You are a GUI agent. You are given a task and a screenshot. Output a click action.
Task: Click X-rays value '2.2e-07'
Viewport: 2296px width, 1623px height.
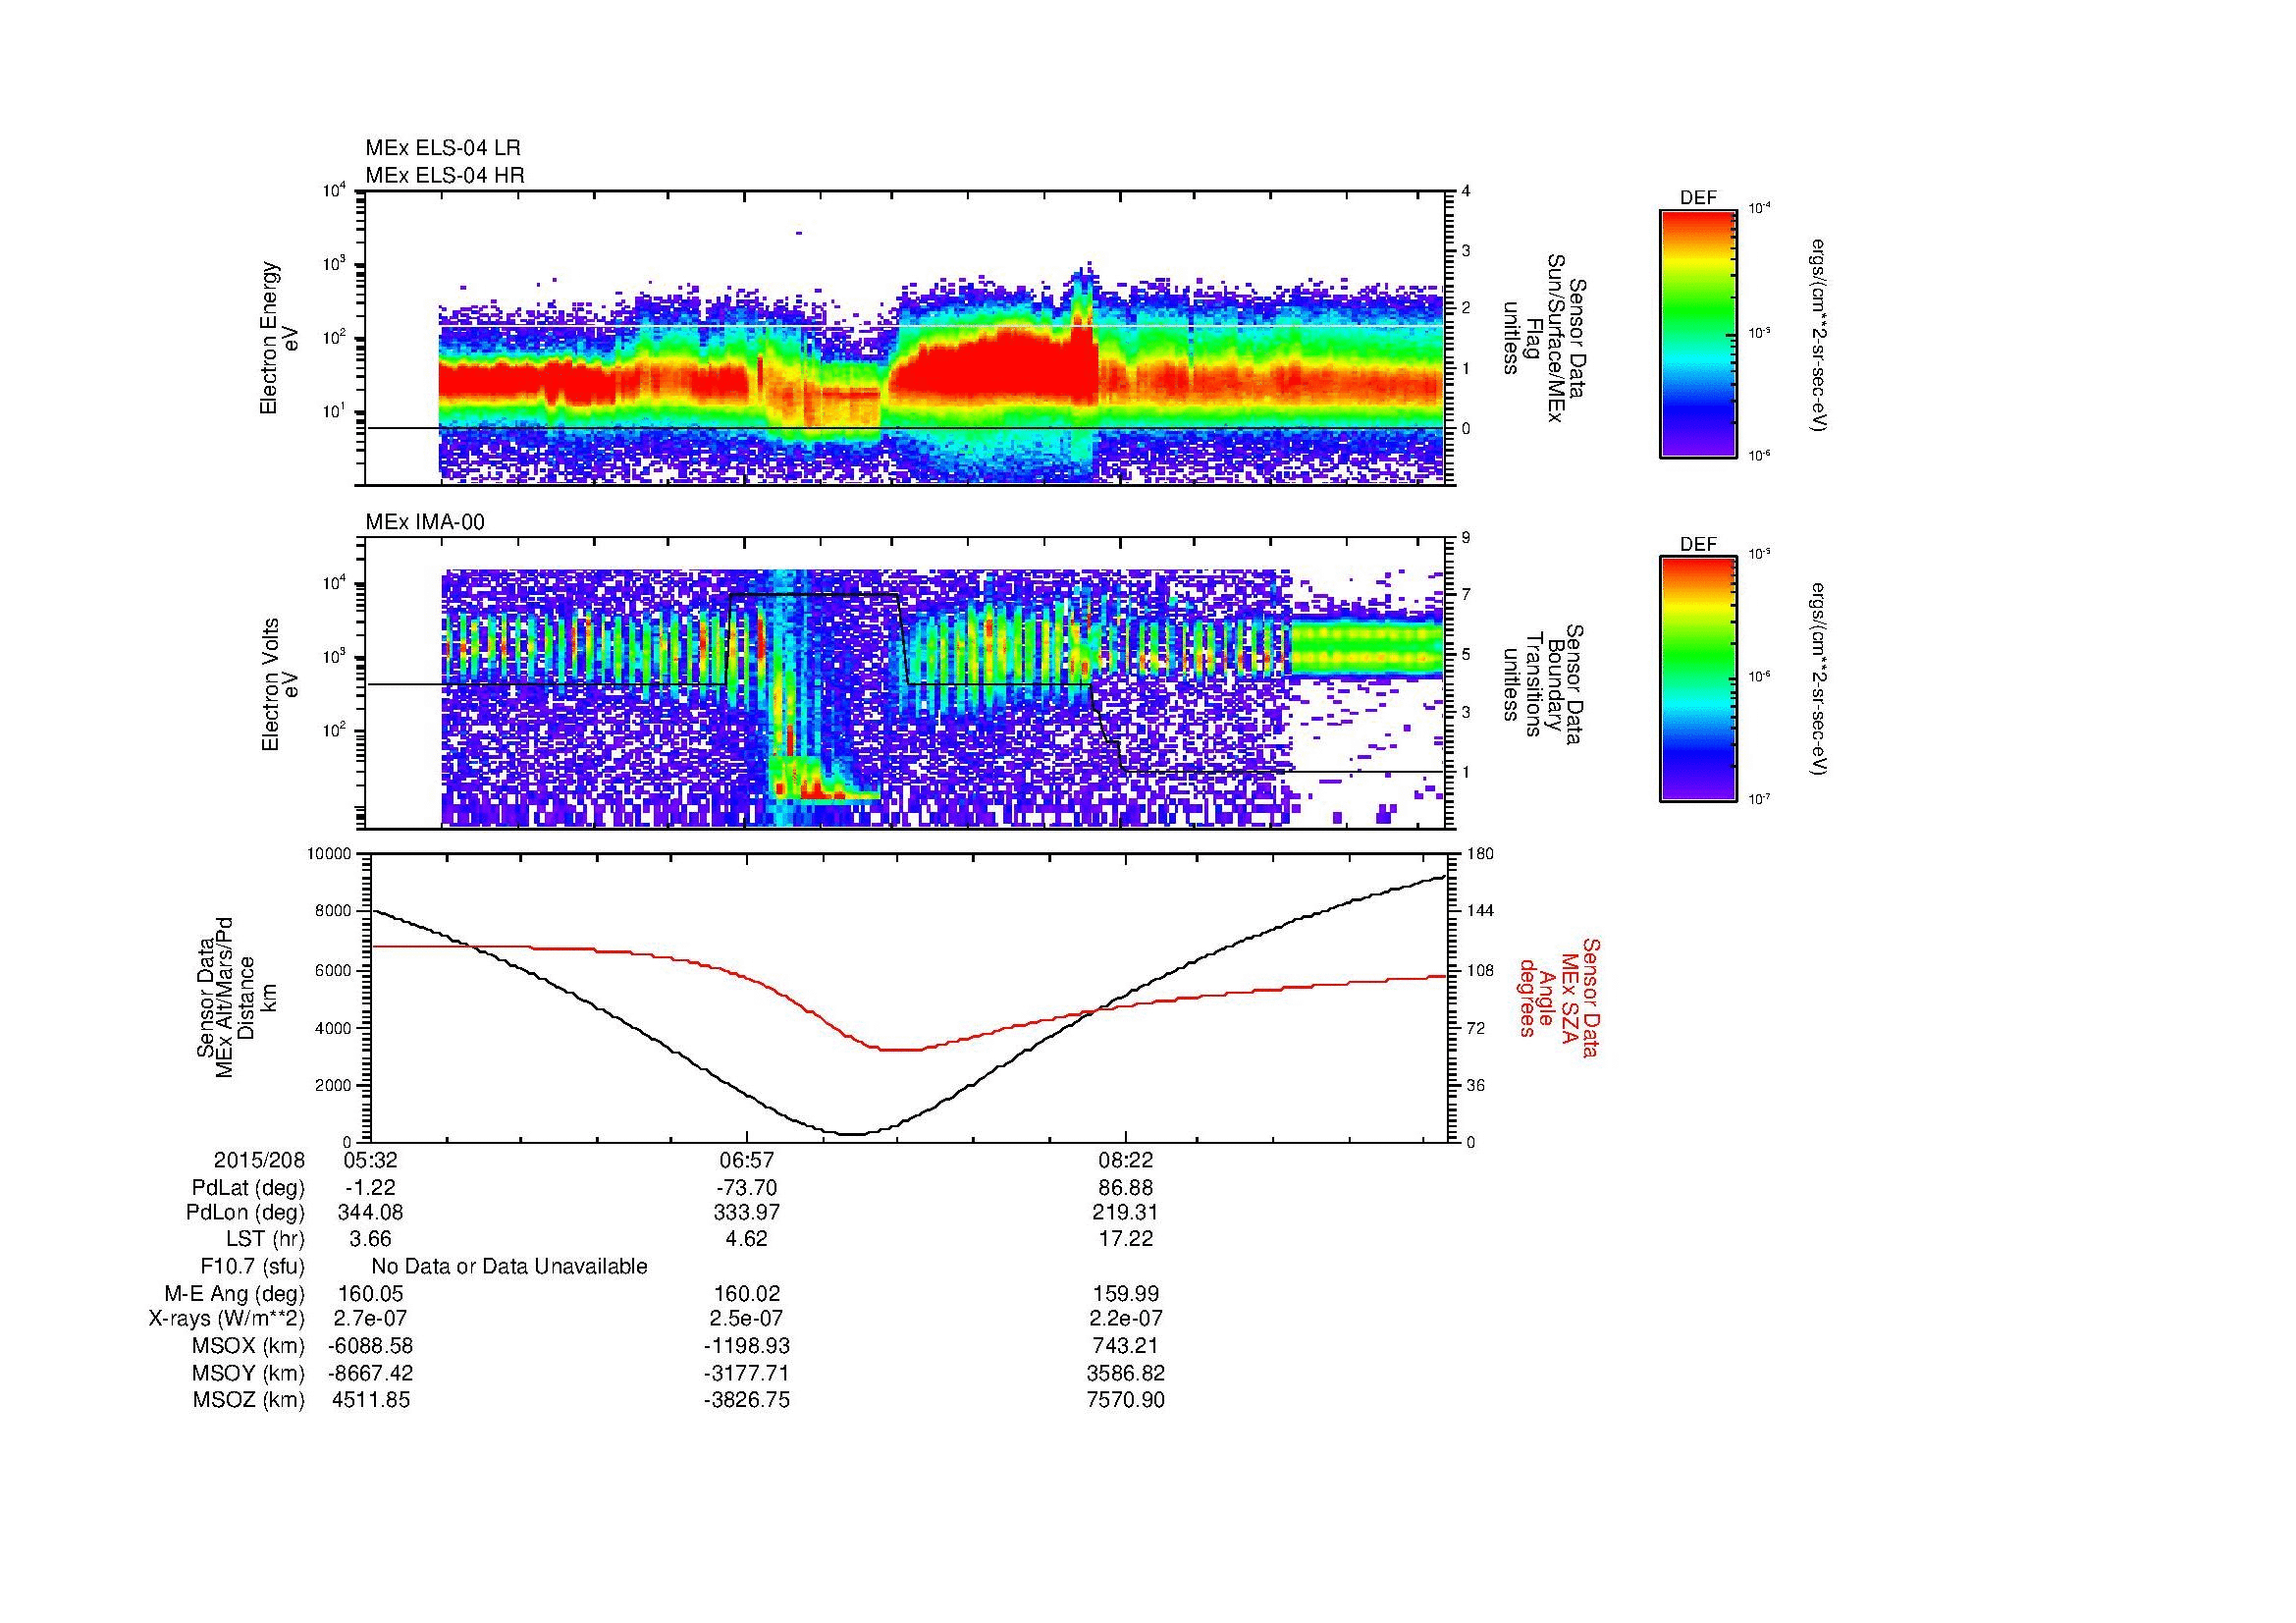click(1126, 1319)
